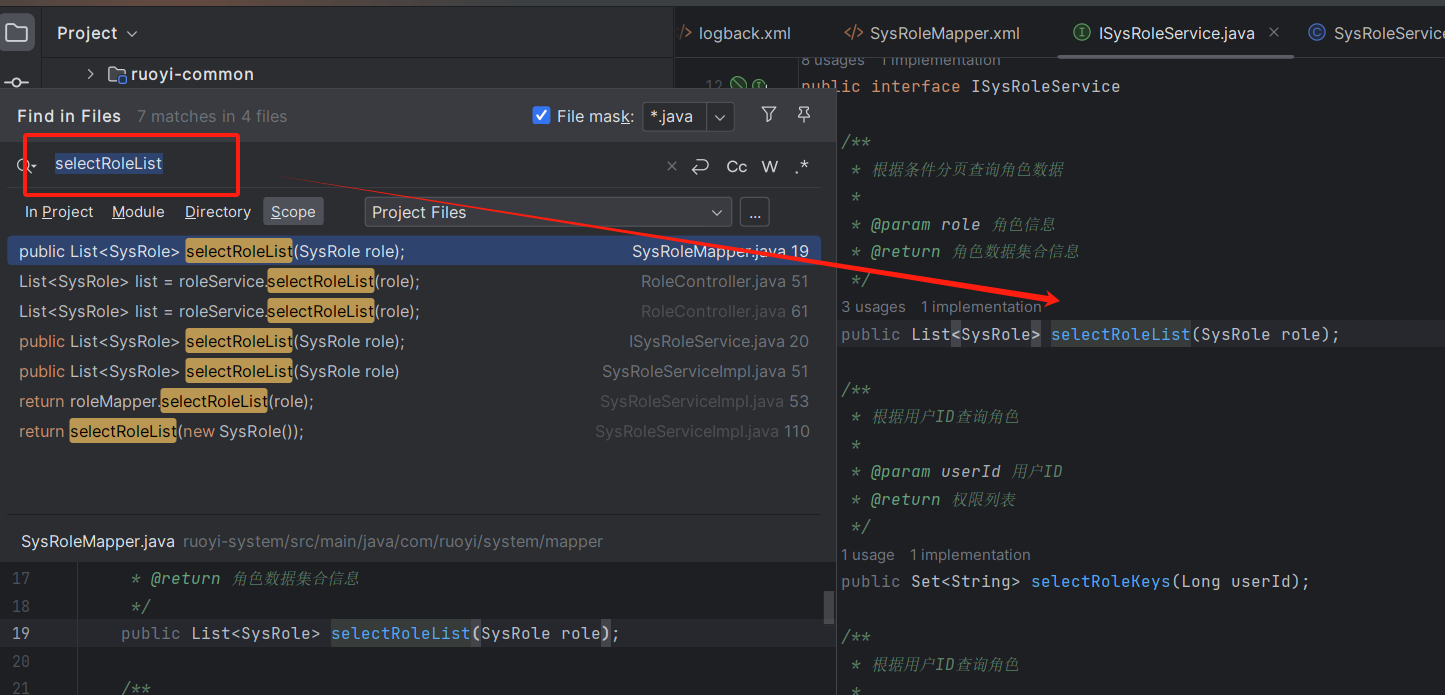This screenshot has width=1445, height=695.
Task: Close the ISysRoleService.java tab
Action: 1274,33
